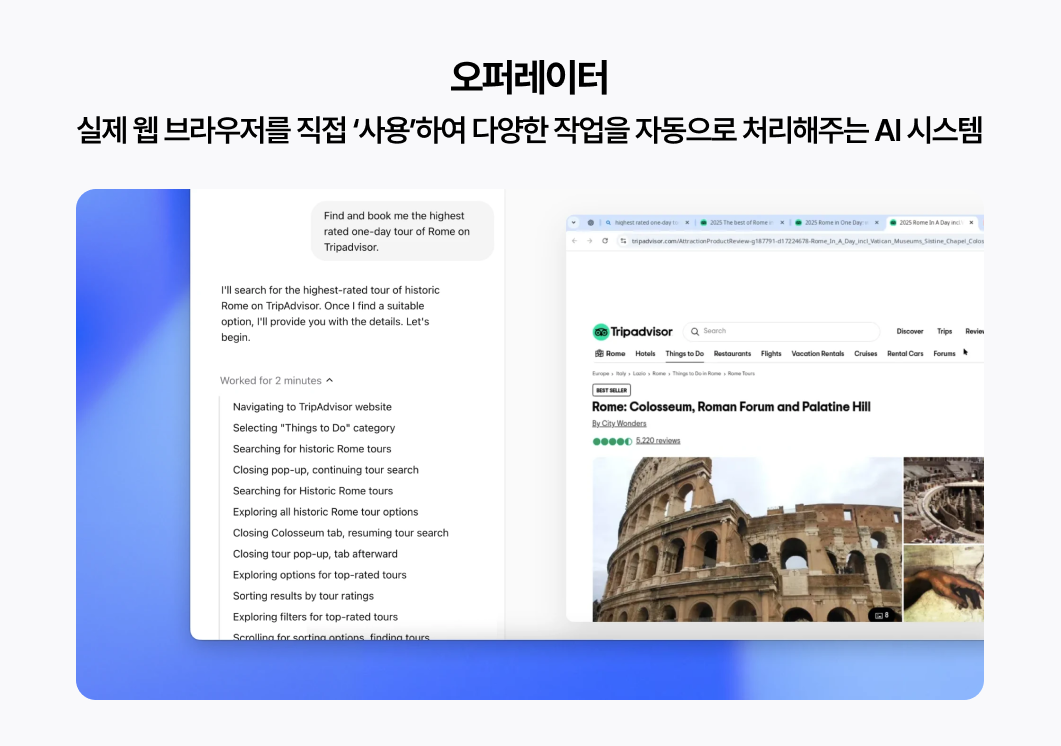Select the Things to Do nav item
The width and height of the screenshot is (1061, 746).
point(684,353)
